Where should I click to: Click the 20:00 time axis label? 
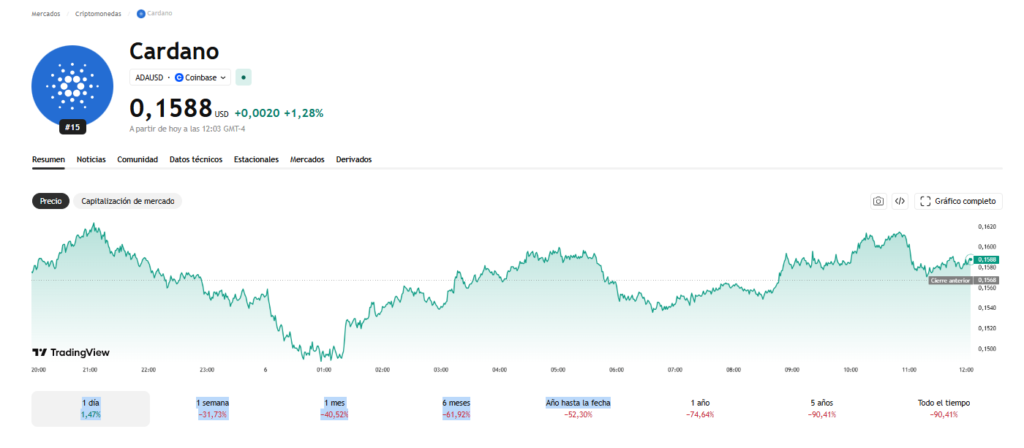click(39, 370)
